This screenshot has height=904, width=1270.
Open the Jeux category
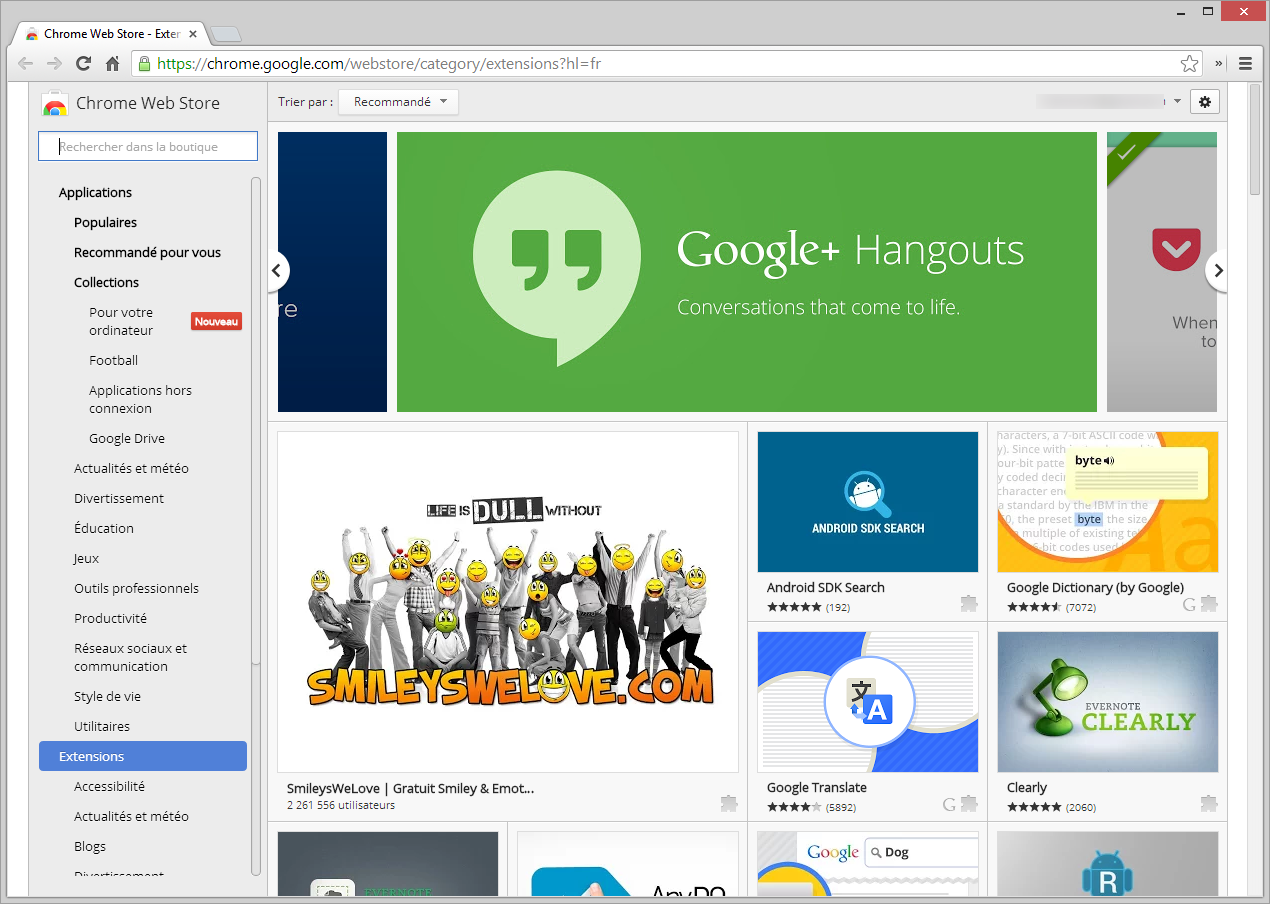tap(87, 559)
